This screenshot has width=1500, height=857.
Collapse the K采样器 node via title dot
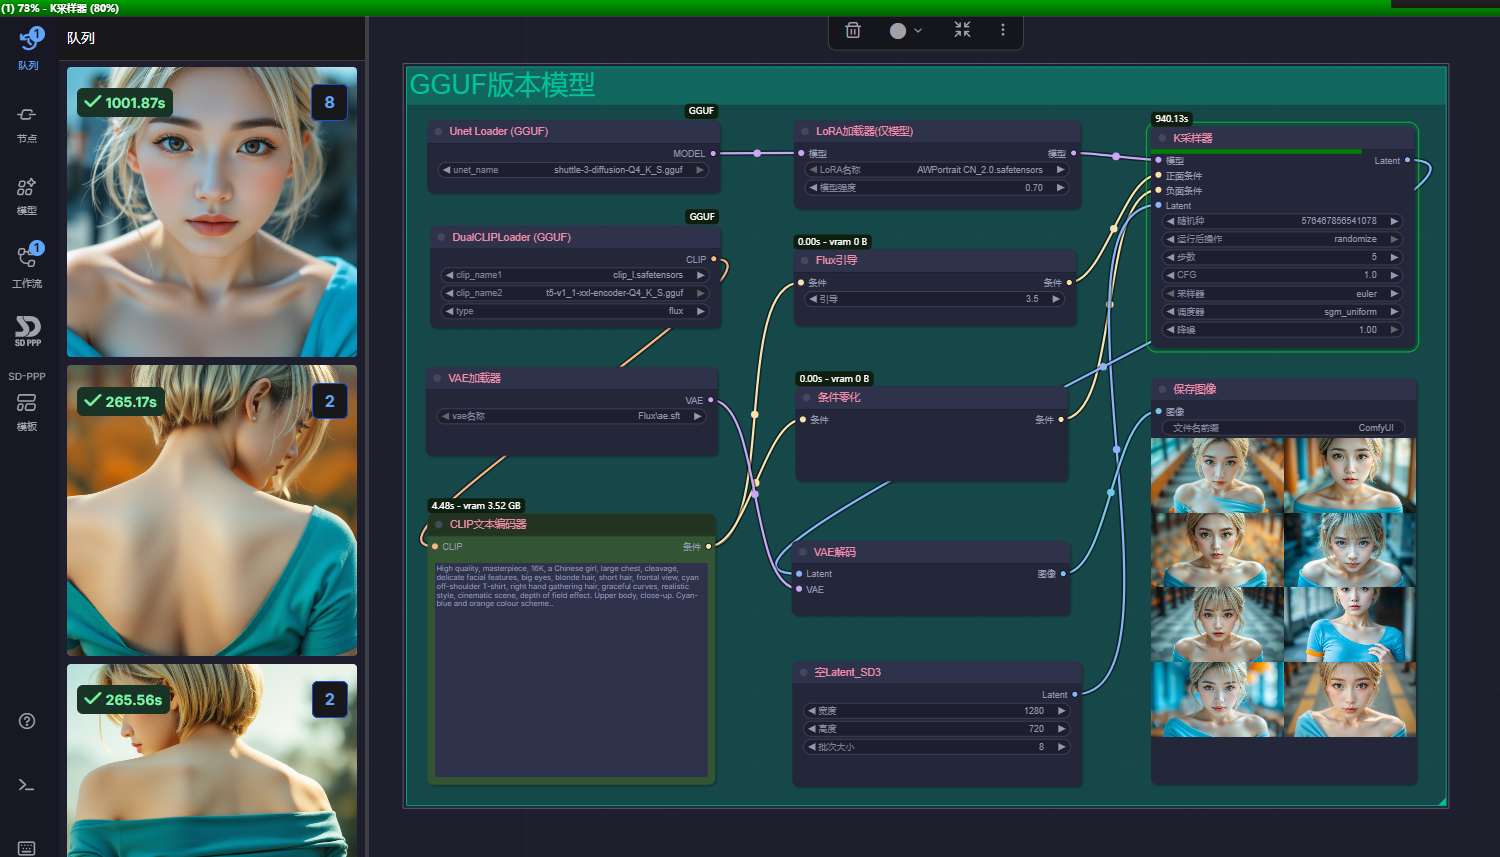(x=1162, y=138)
